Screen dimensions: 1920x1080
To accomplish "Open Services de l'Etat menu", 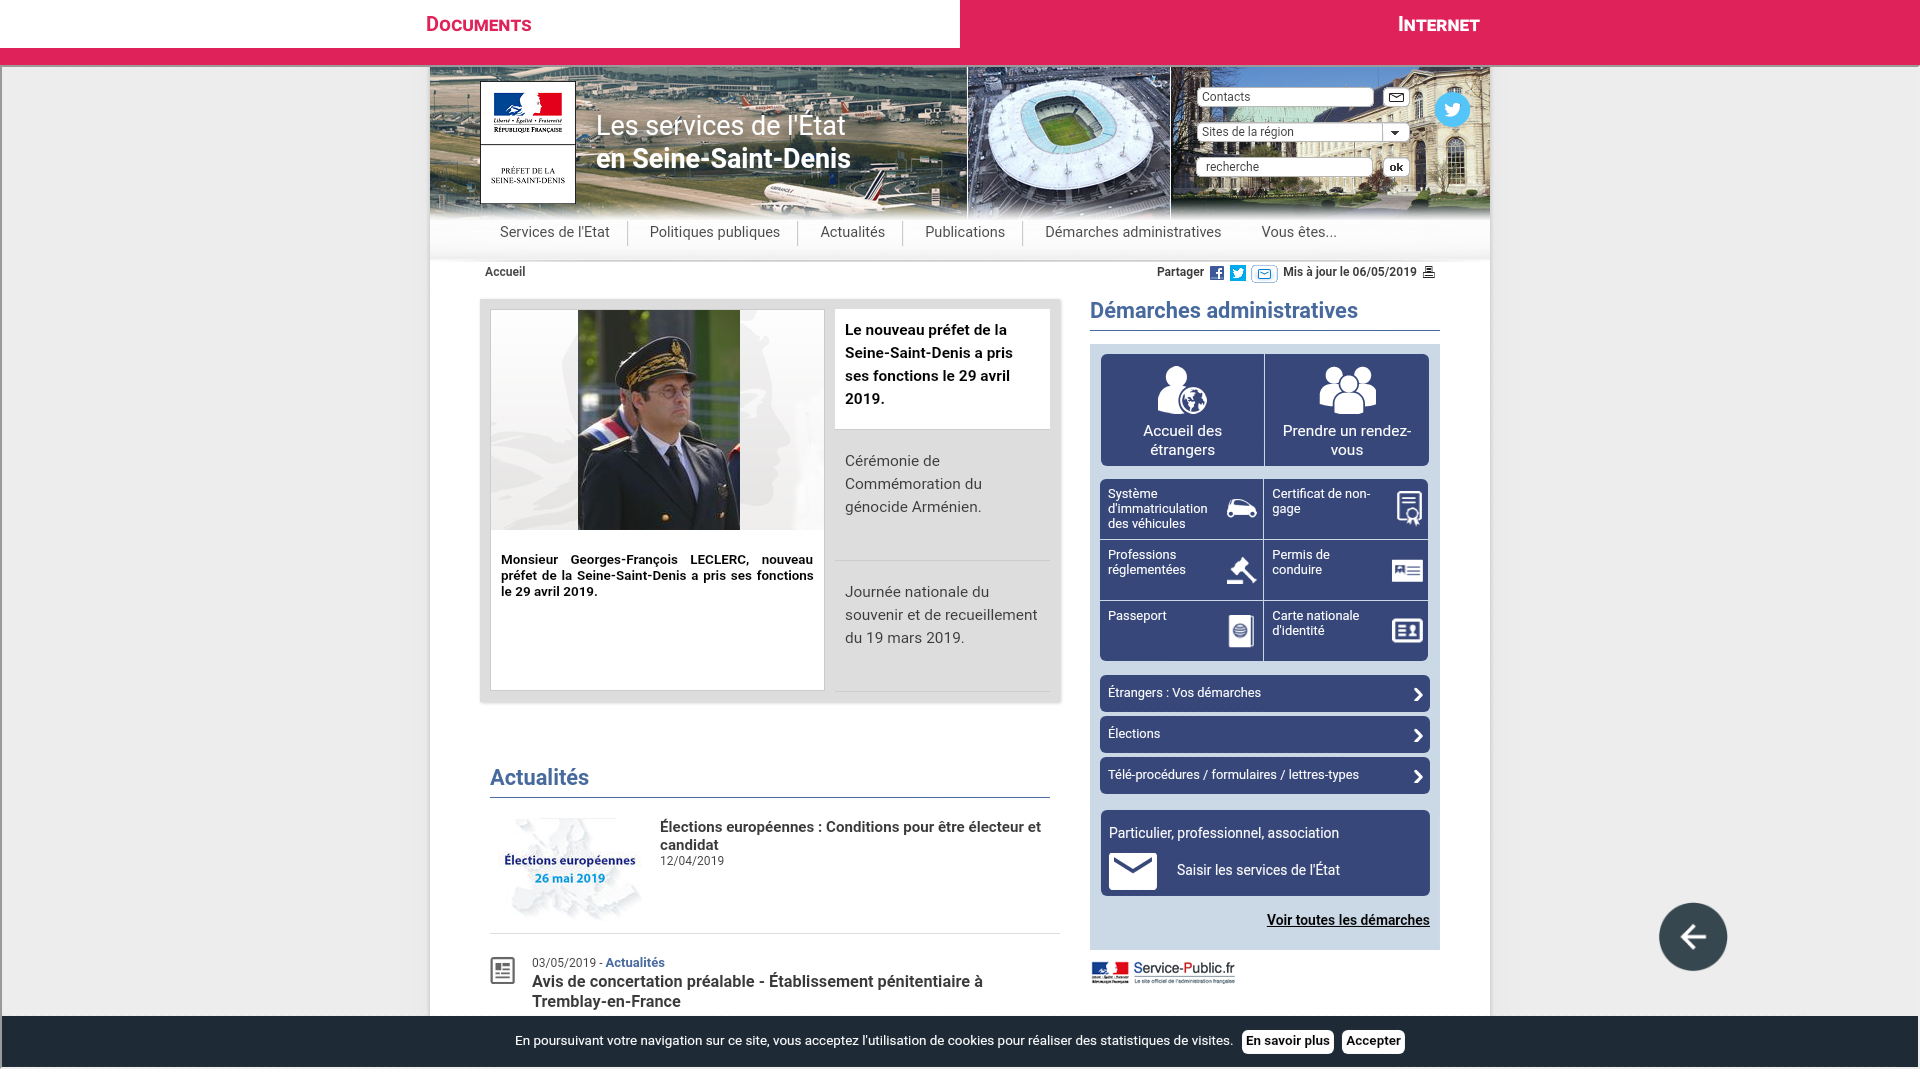I will coord(555,232).
